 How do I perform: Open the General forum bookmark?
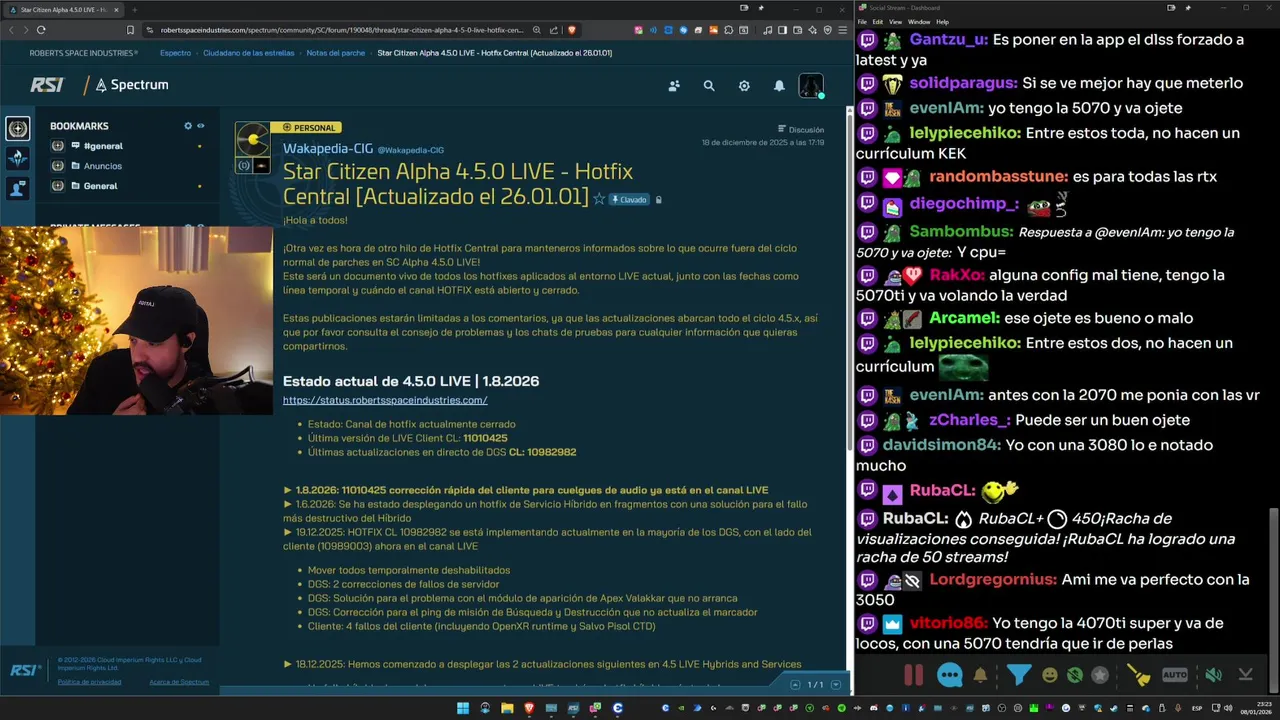(x=100, y=186)
